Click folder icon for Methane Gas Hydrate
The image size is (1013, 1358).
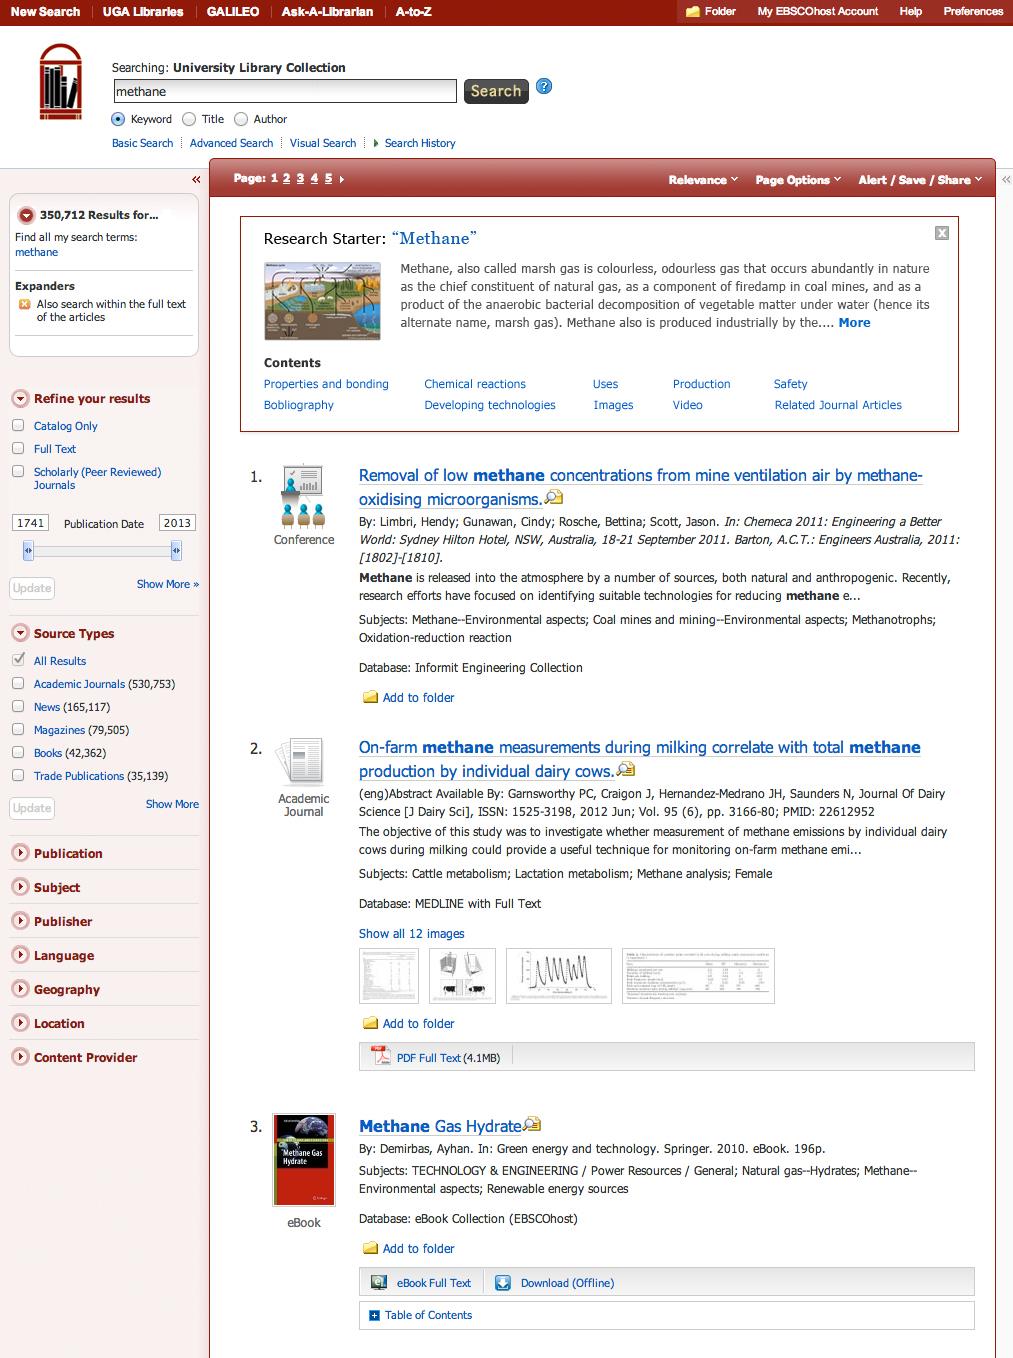pos(370,1248)
